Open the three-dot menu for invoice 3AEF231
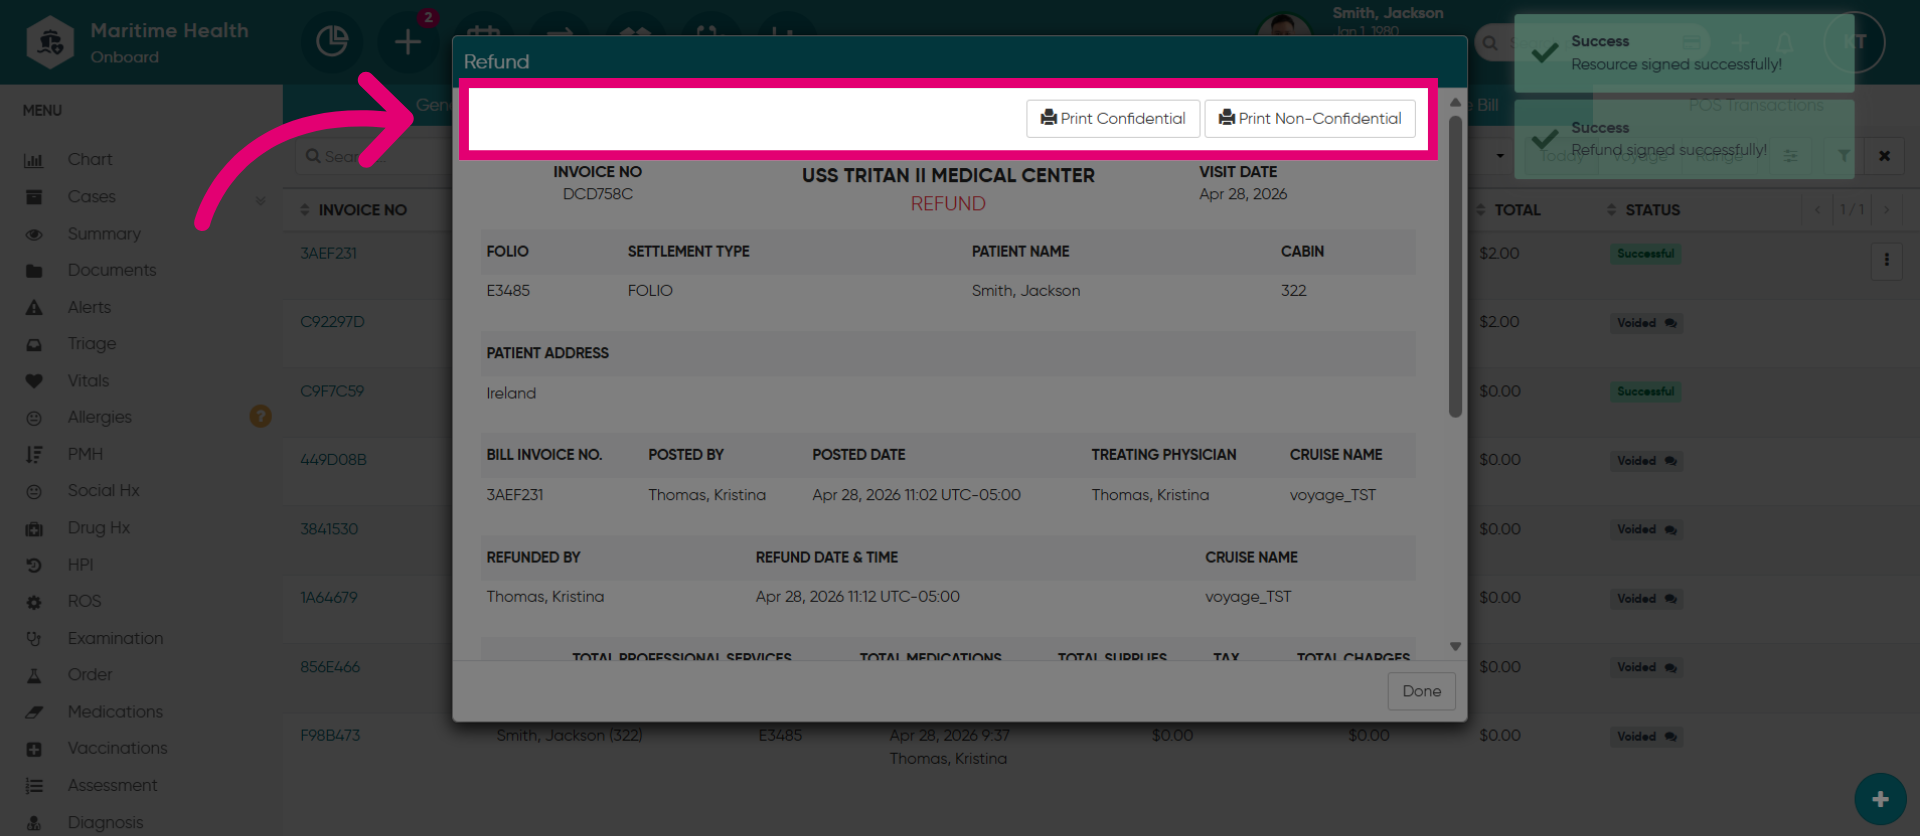1920x836 pixels. 1887,260
